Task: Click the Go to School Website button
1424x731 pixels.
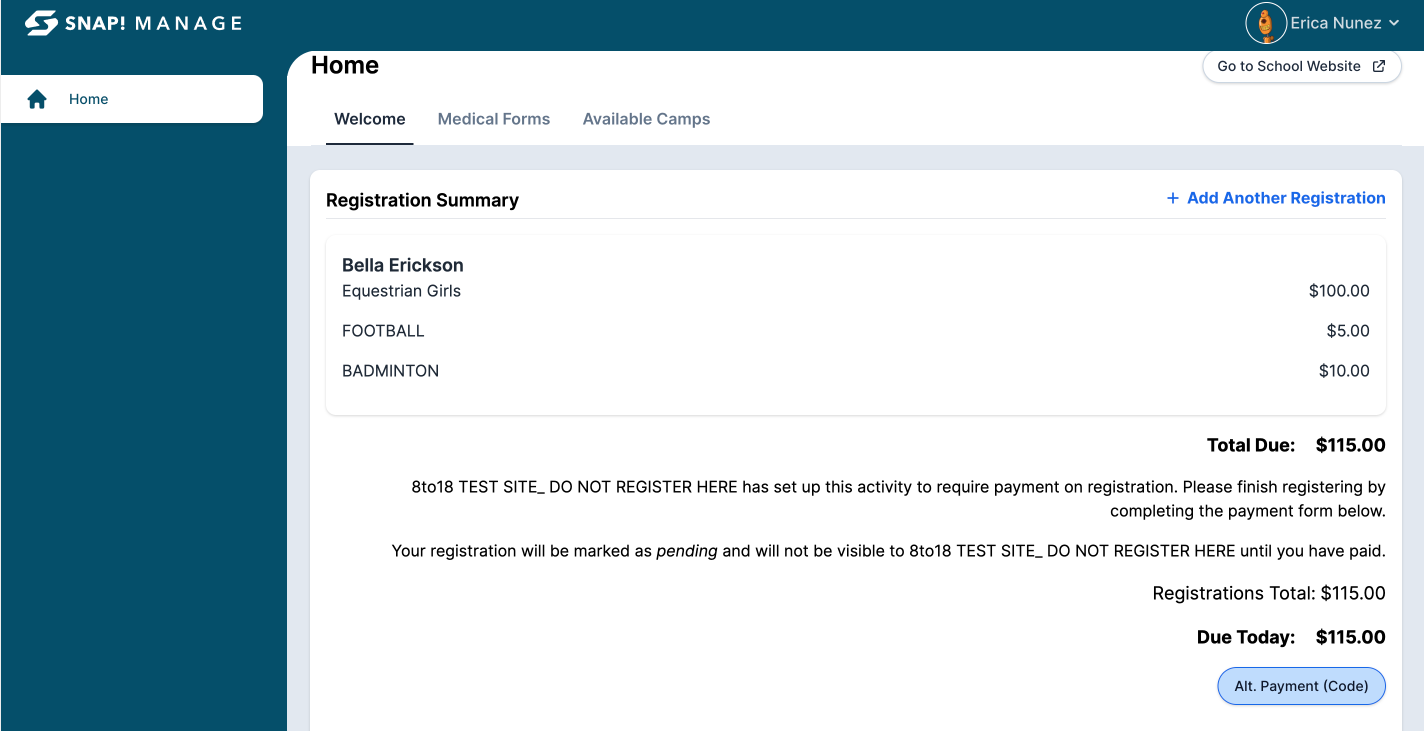Action: (1301, 65)
